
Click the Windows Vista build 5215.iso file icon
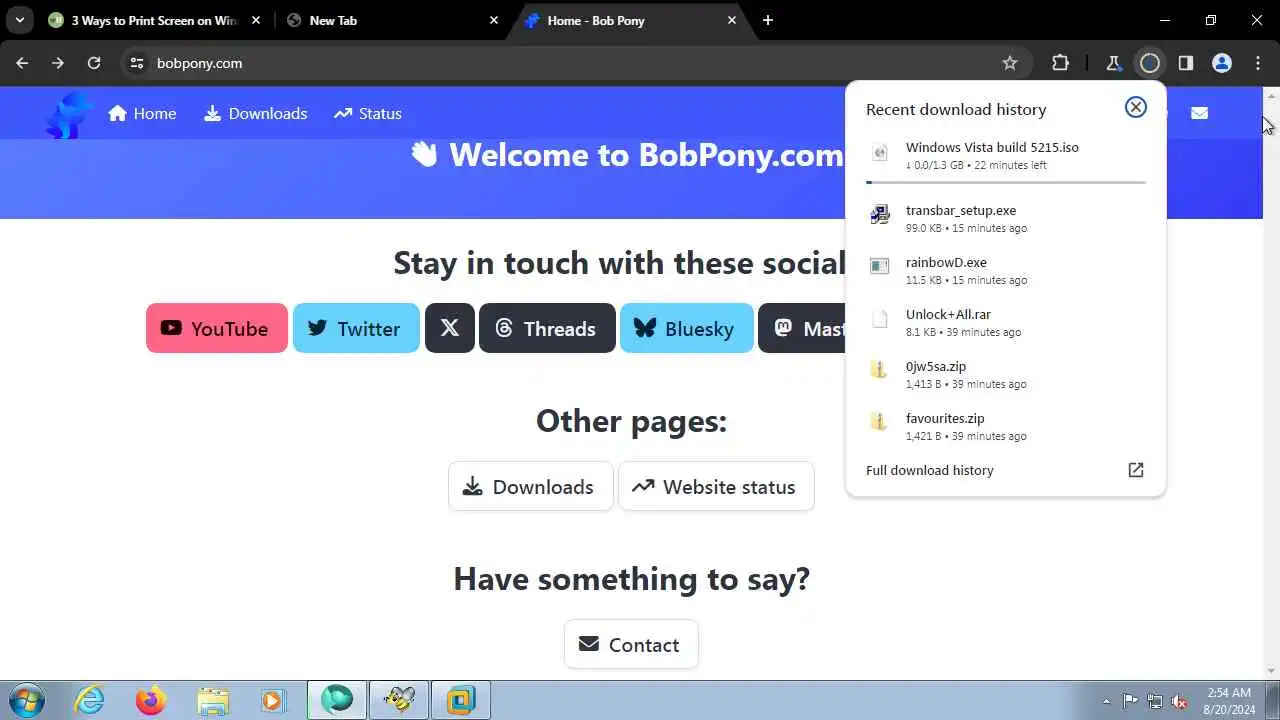point(880,153)
